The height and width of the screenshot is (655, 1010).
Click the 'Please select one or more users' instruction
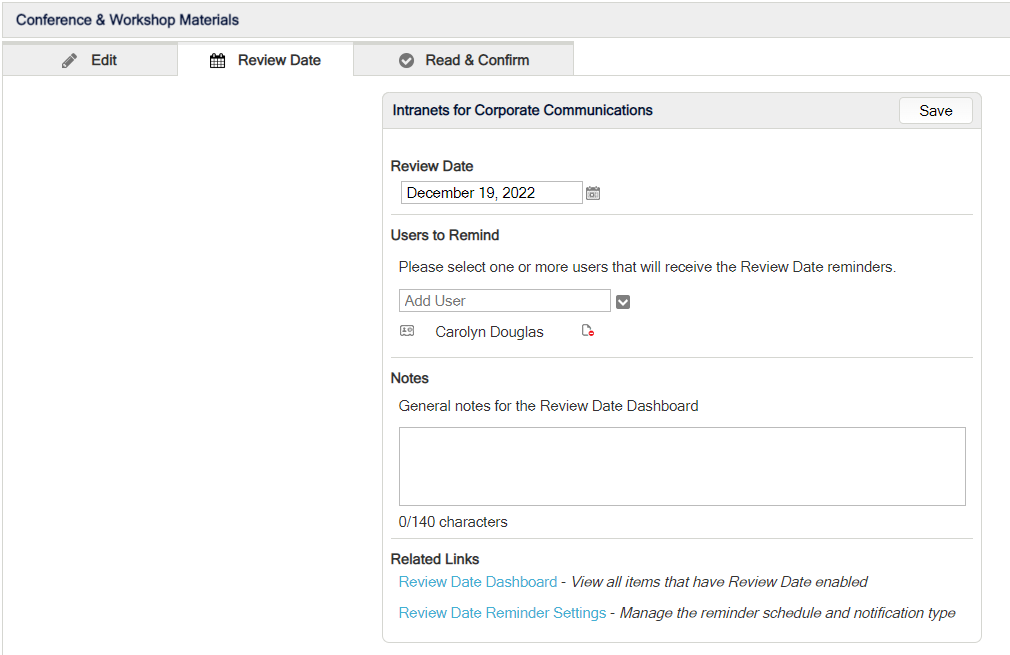(647, 267)
